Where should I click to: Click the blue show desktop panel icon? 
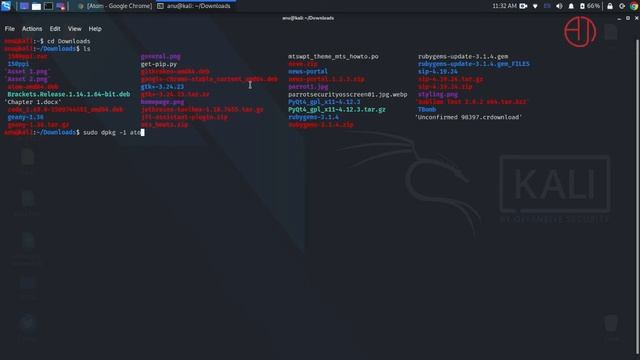point(24,6)
